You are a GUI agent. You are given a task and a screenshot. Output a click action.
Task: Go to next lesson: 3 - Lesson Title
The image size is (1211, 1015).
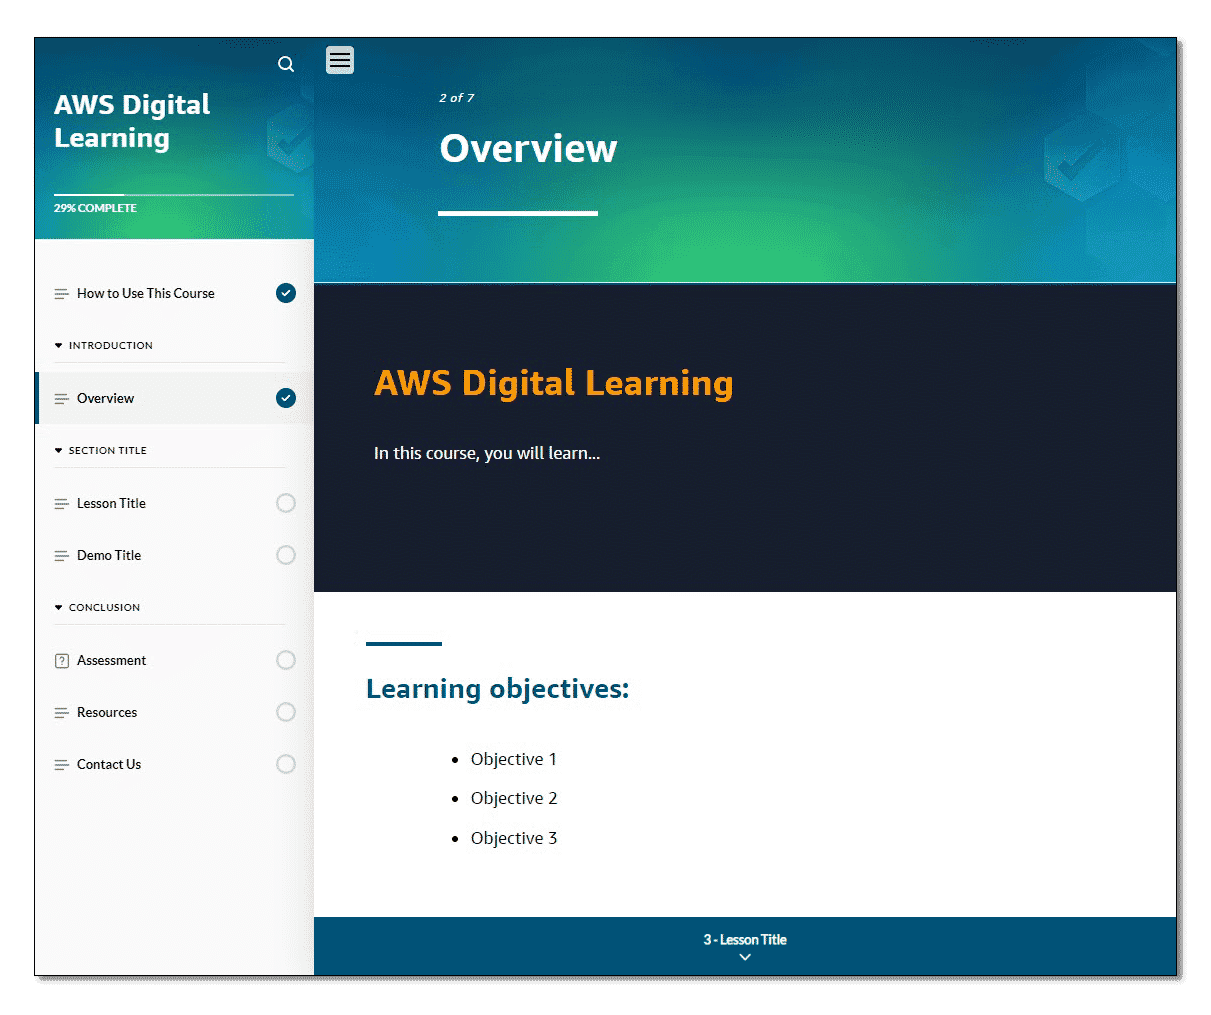[745, 946]
